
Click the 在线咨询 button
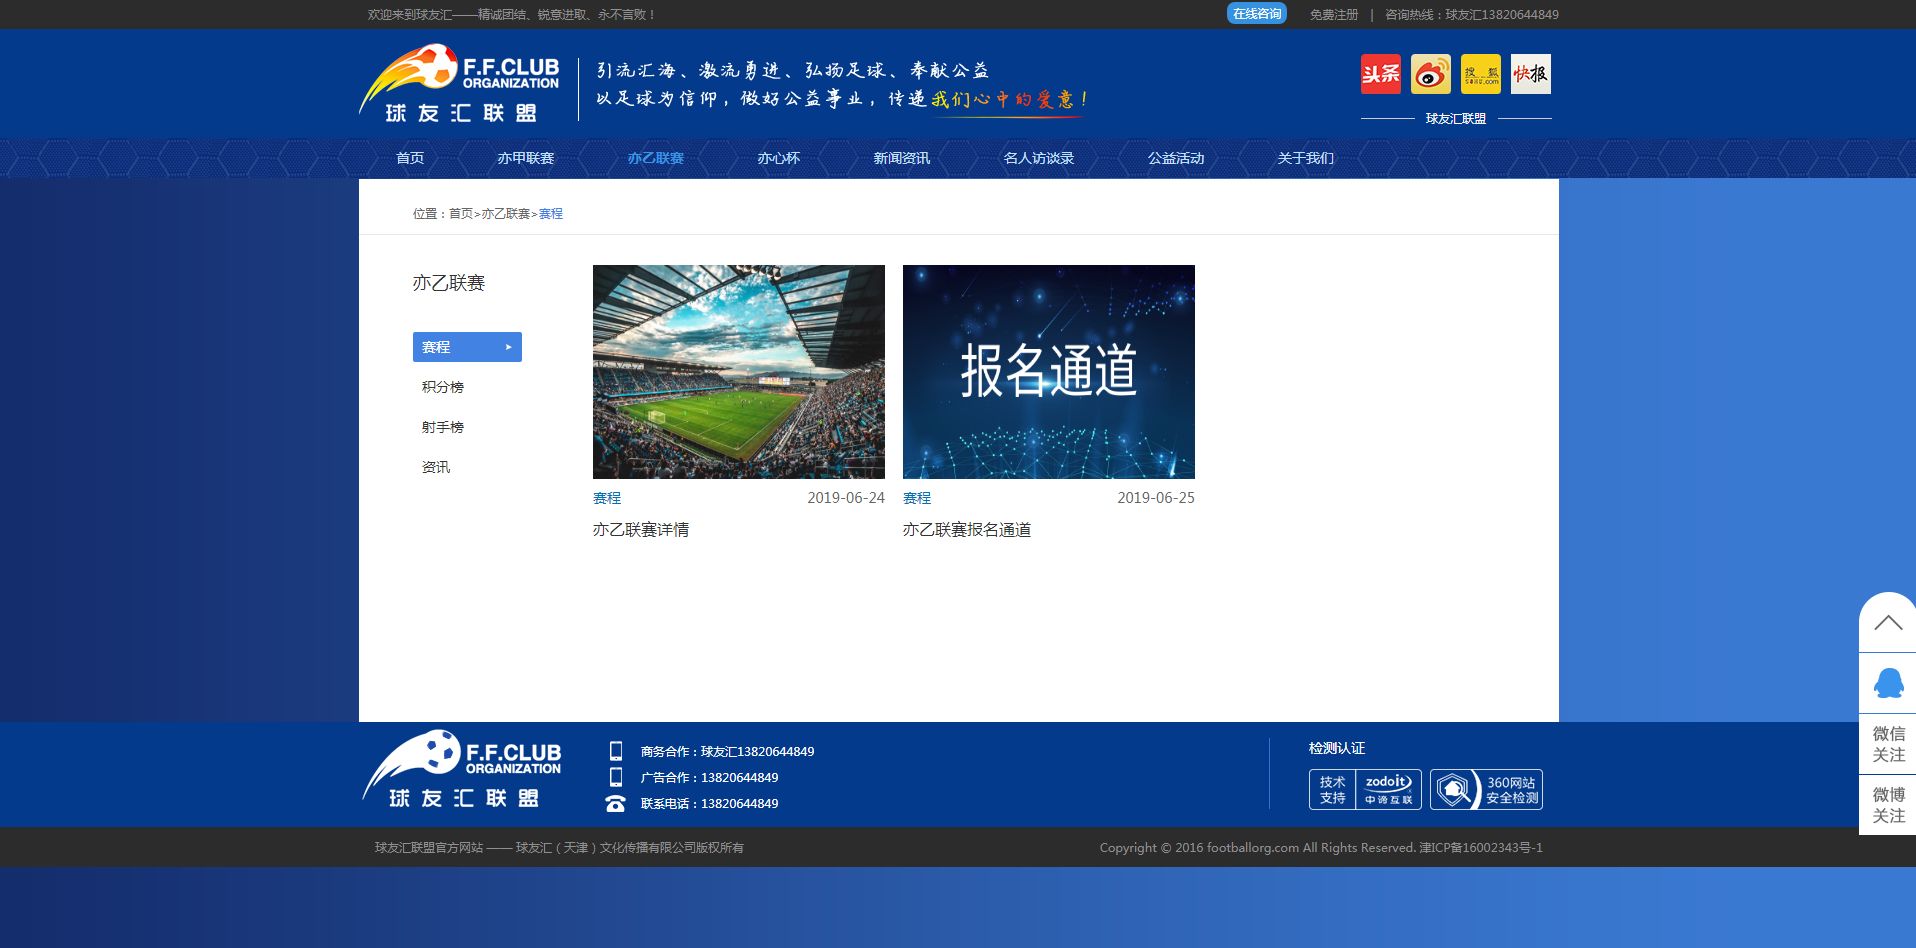[1256, 14]
